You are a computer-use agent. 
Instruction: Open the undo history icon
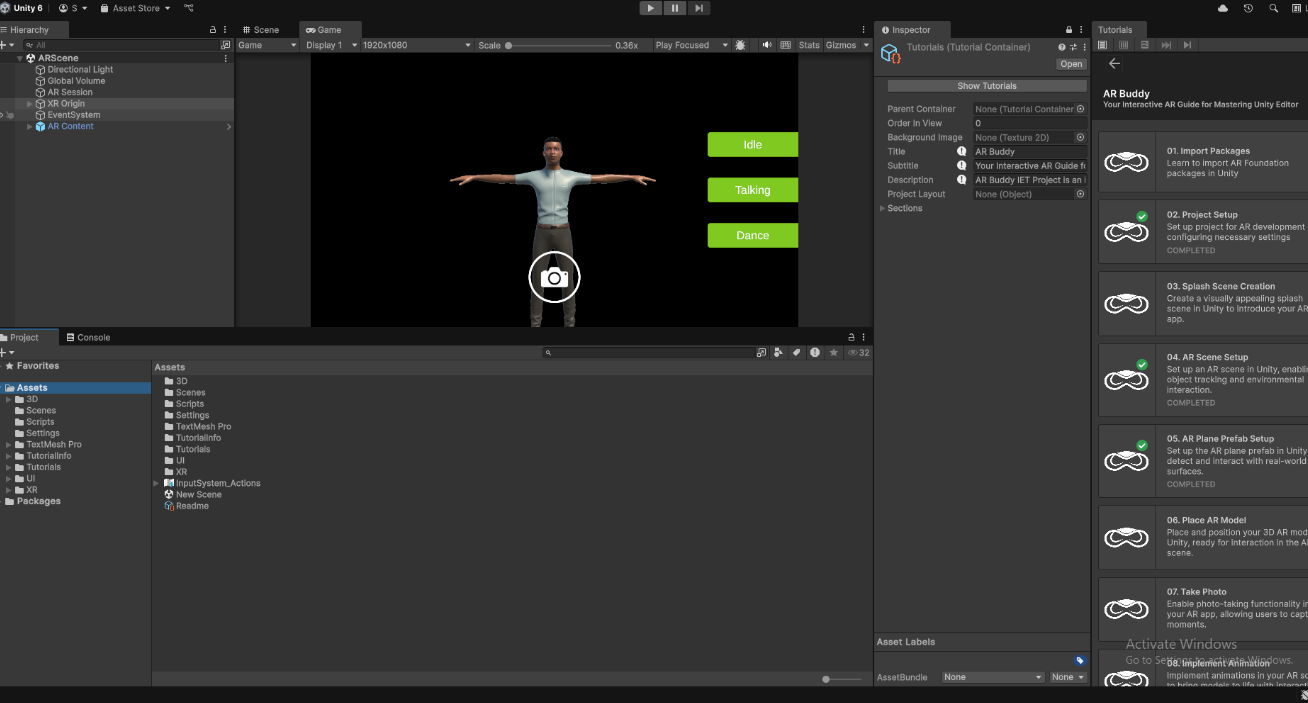(x=1248, y=8)
